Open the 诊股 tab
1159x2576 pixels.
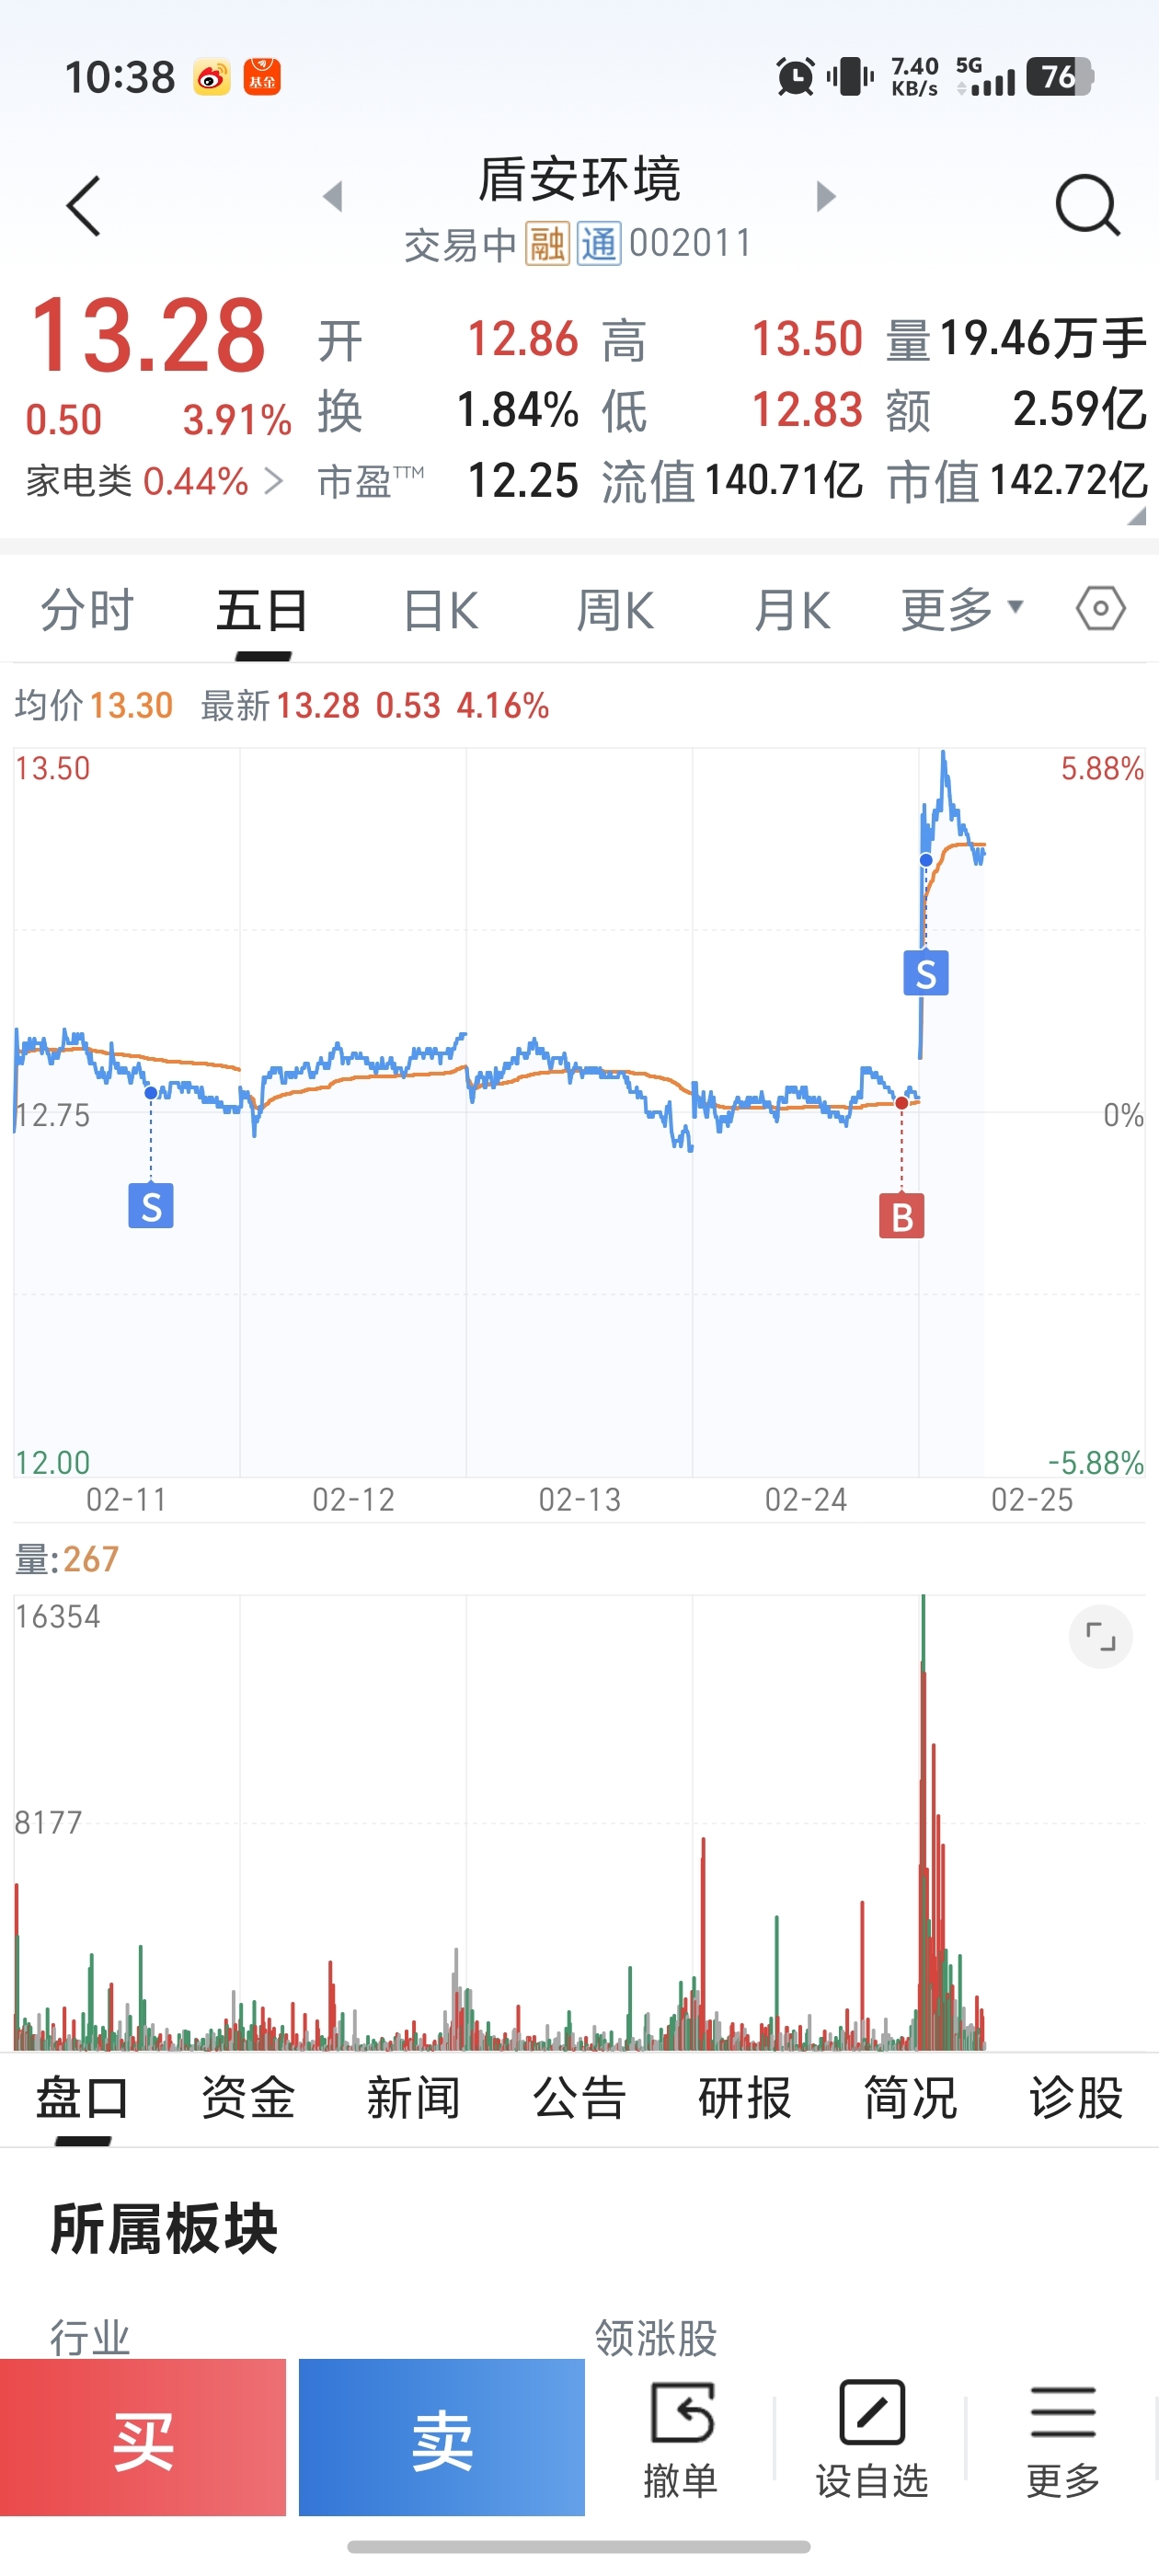[1076, 2097]
